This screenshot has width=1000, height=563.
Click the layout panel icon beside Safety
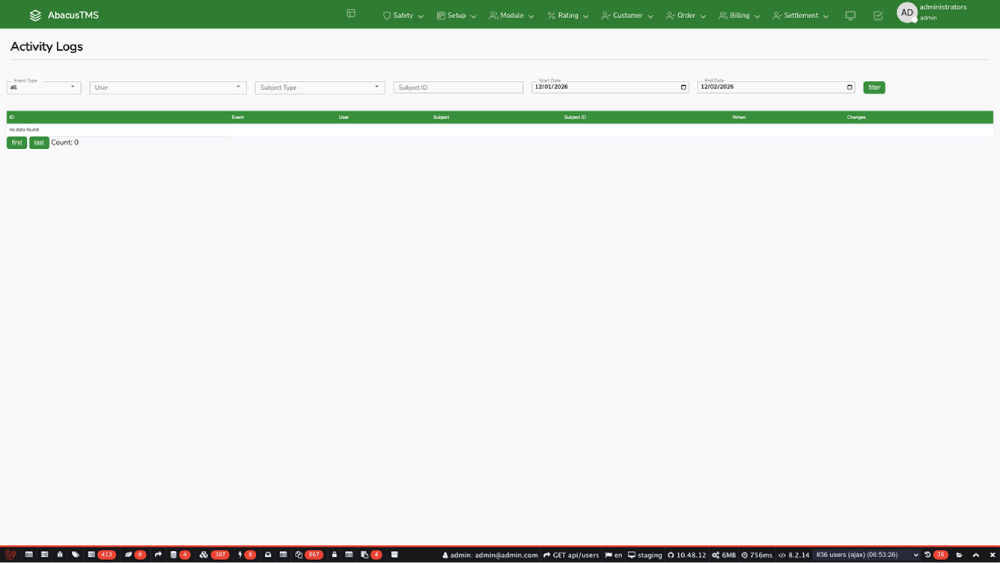[x=351, y=14]
